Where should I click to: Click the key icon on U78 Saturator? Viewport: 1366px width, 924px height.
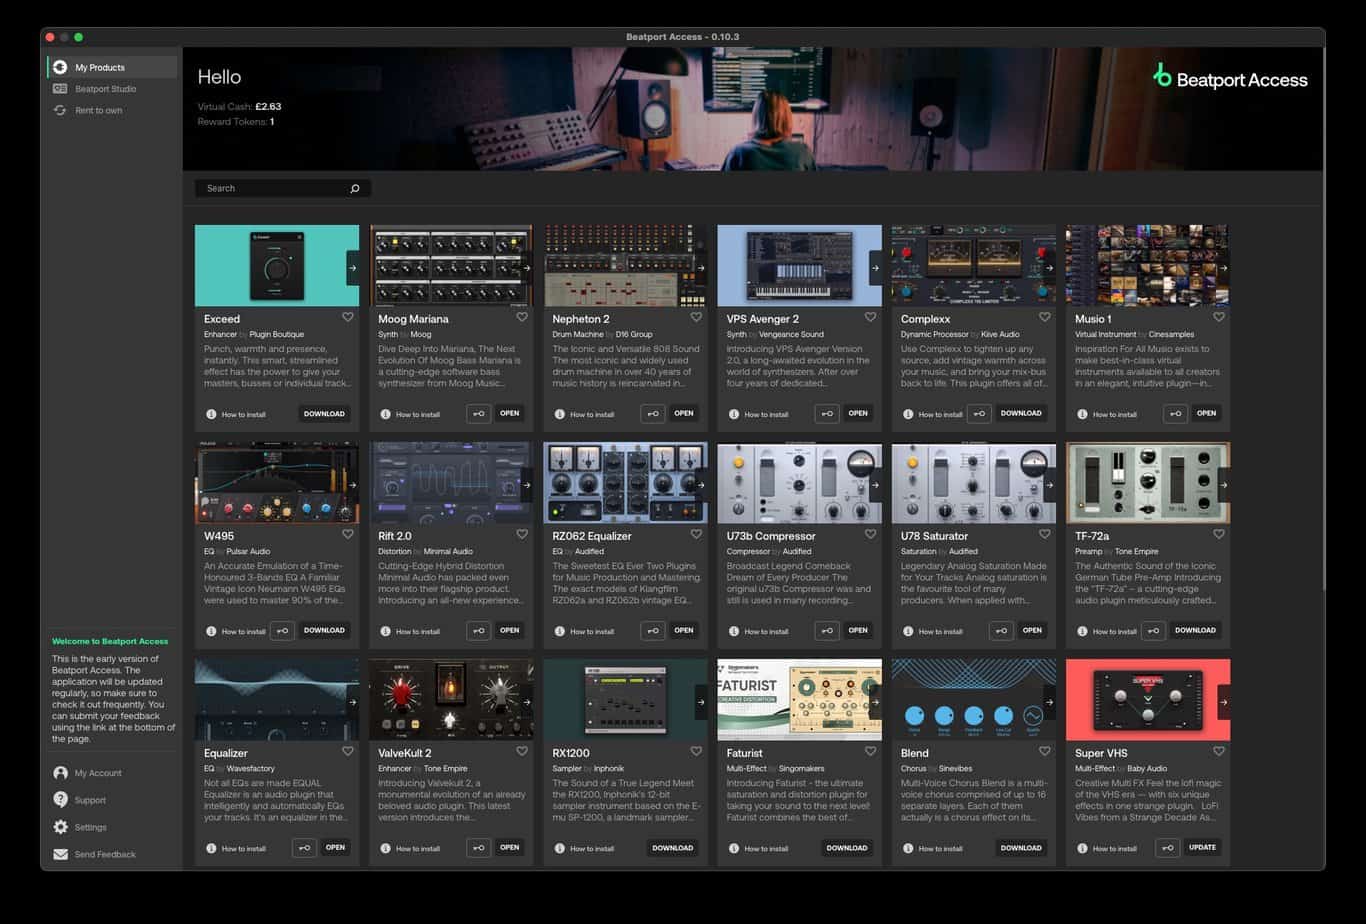[1001, 630]
